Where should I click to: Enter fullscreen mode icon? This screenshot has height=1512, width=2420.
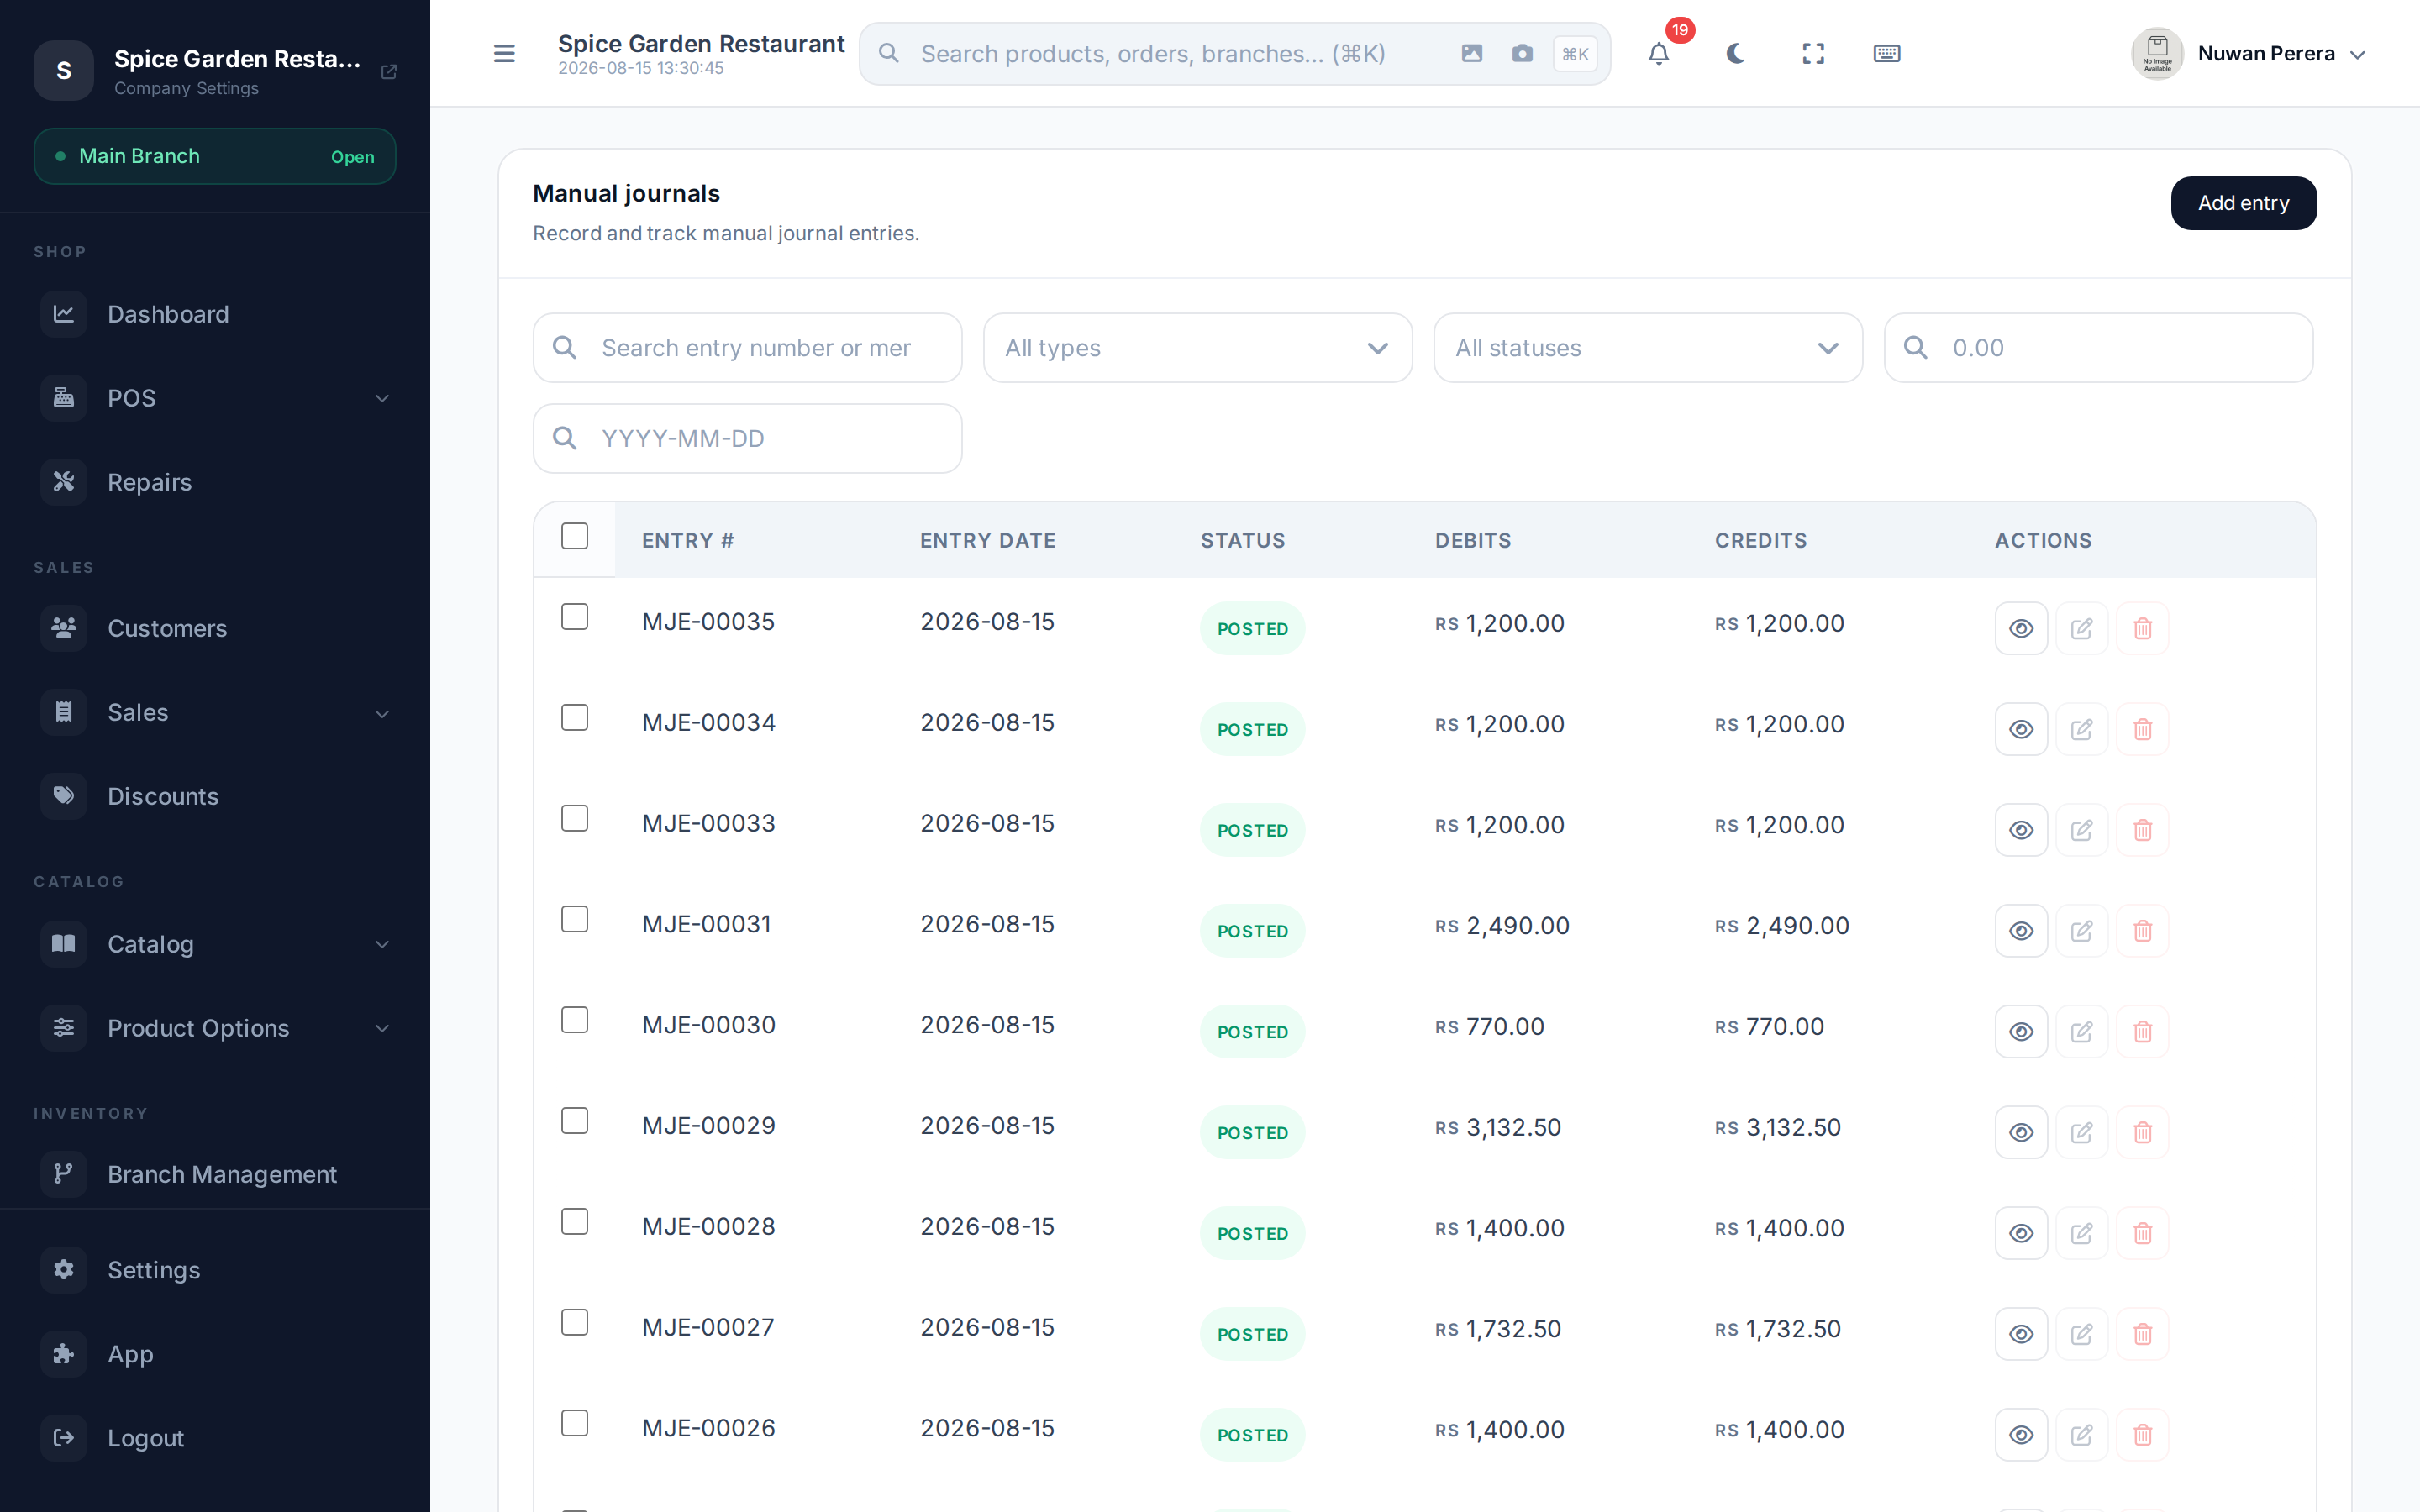(x=1813, y=54)
